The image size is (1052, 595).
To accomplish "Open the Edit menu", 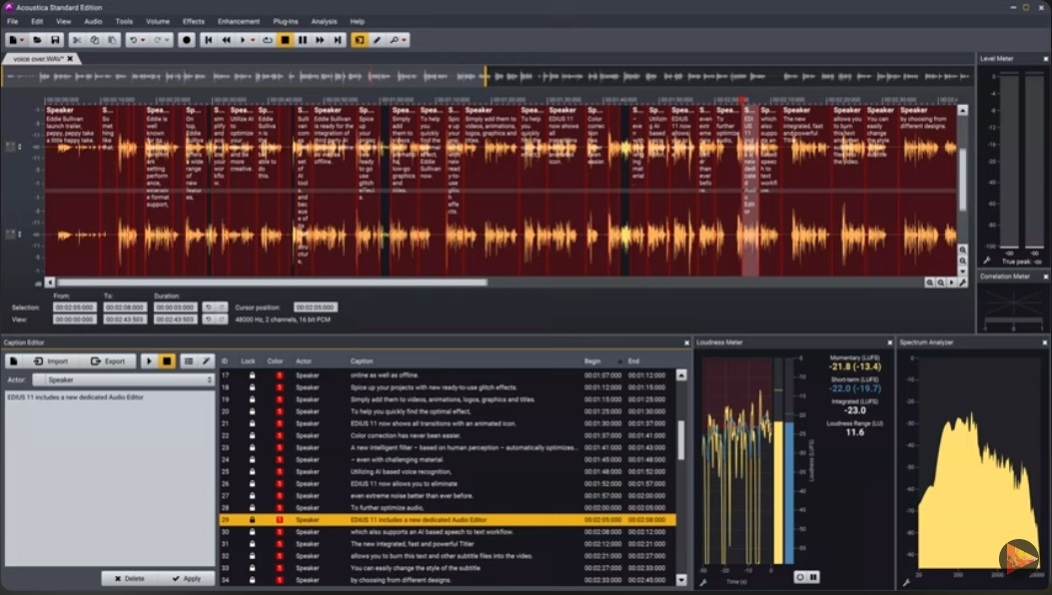I will click(37, 21).
